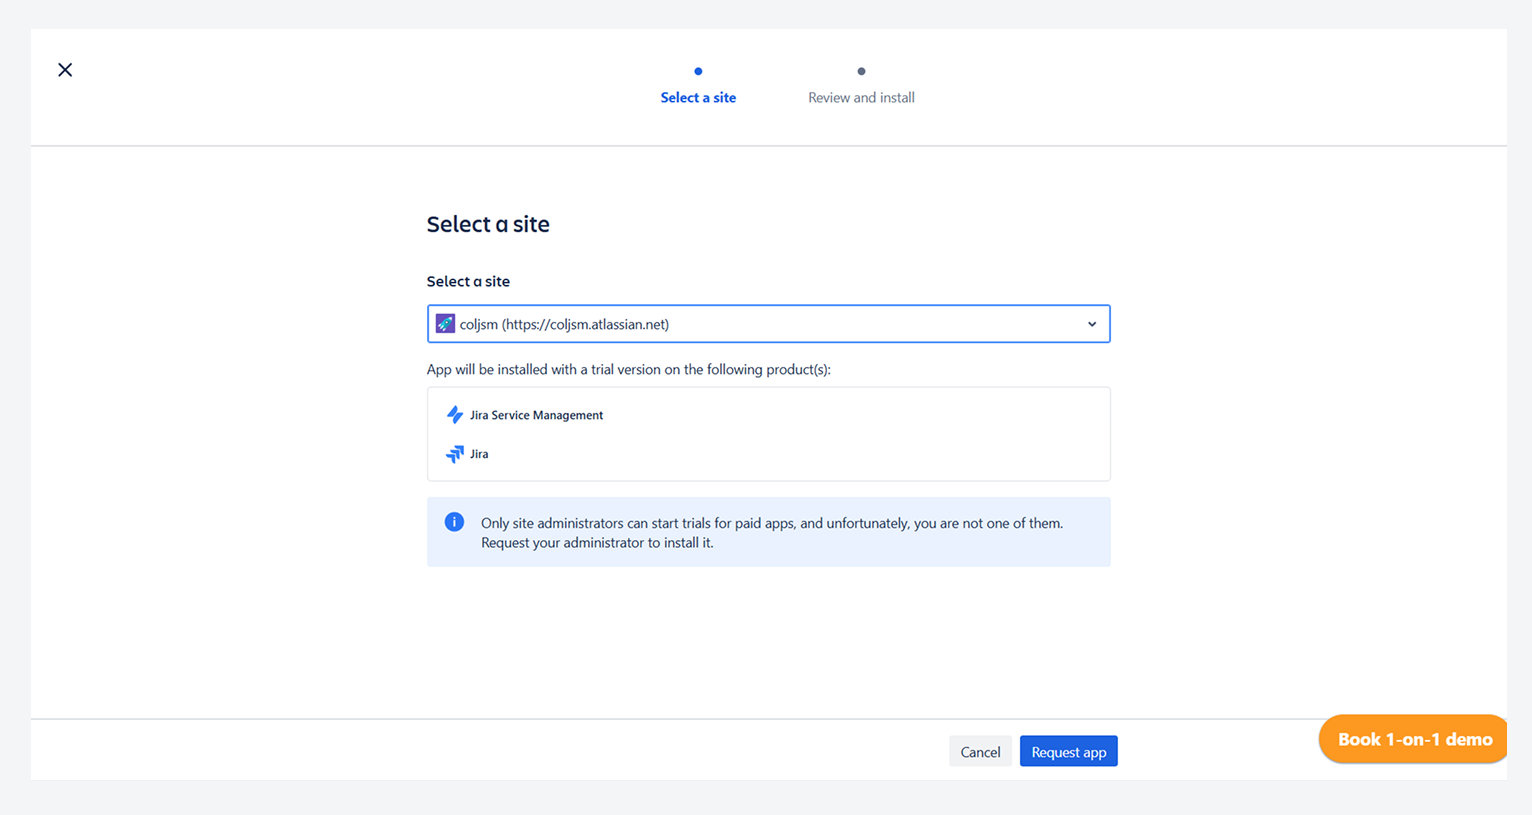Click the Jira product label
The height and width of the screenshot is (815, 1532).
coord(479,454)
